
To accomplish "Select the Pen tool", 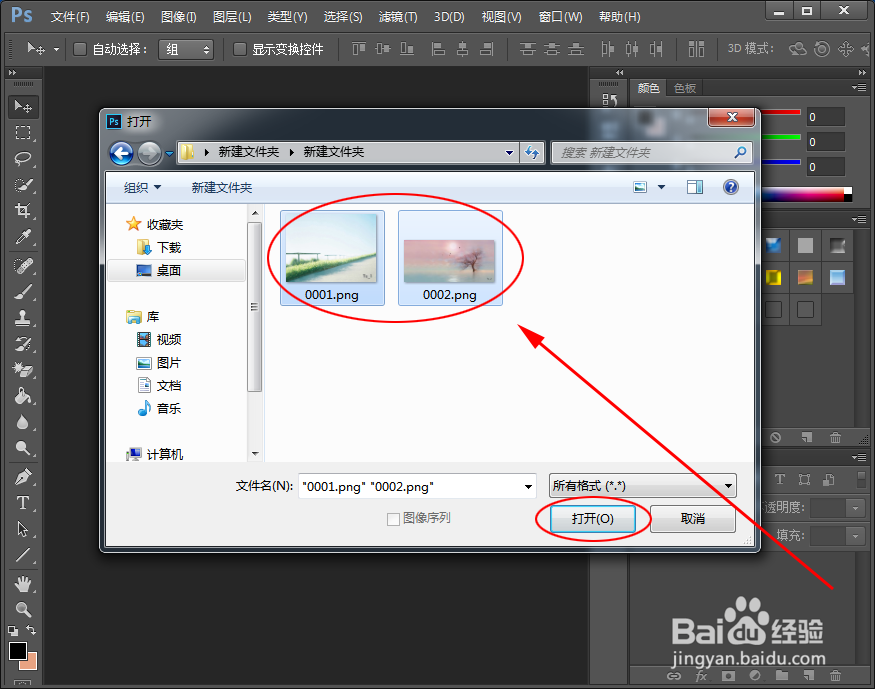I will pyautogui.click(x=23, y=477).
